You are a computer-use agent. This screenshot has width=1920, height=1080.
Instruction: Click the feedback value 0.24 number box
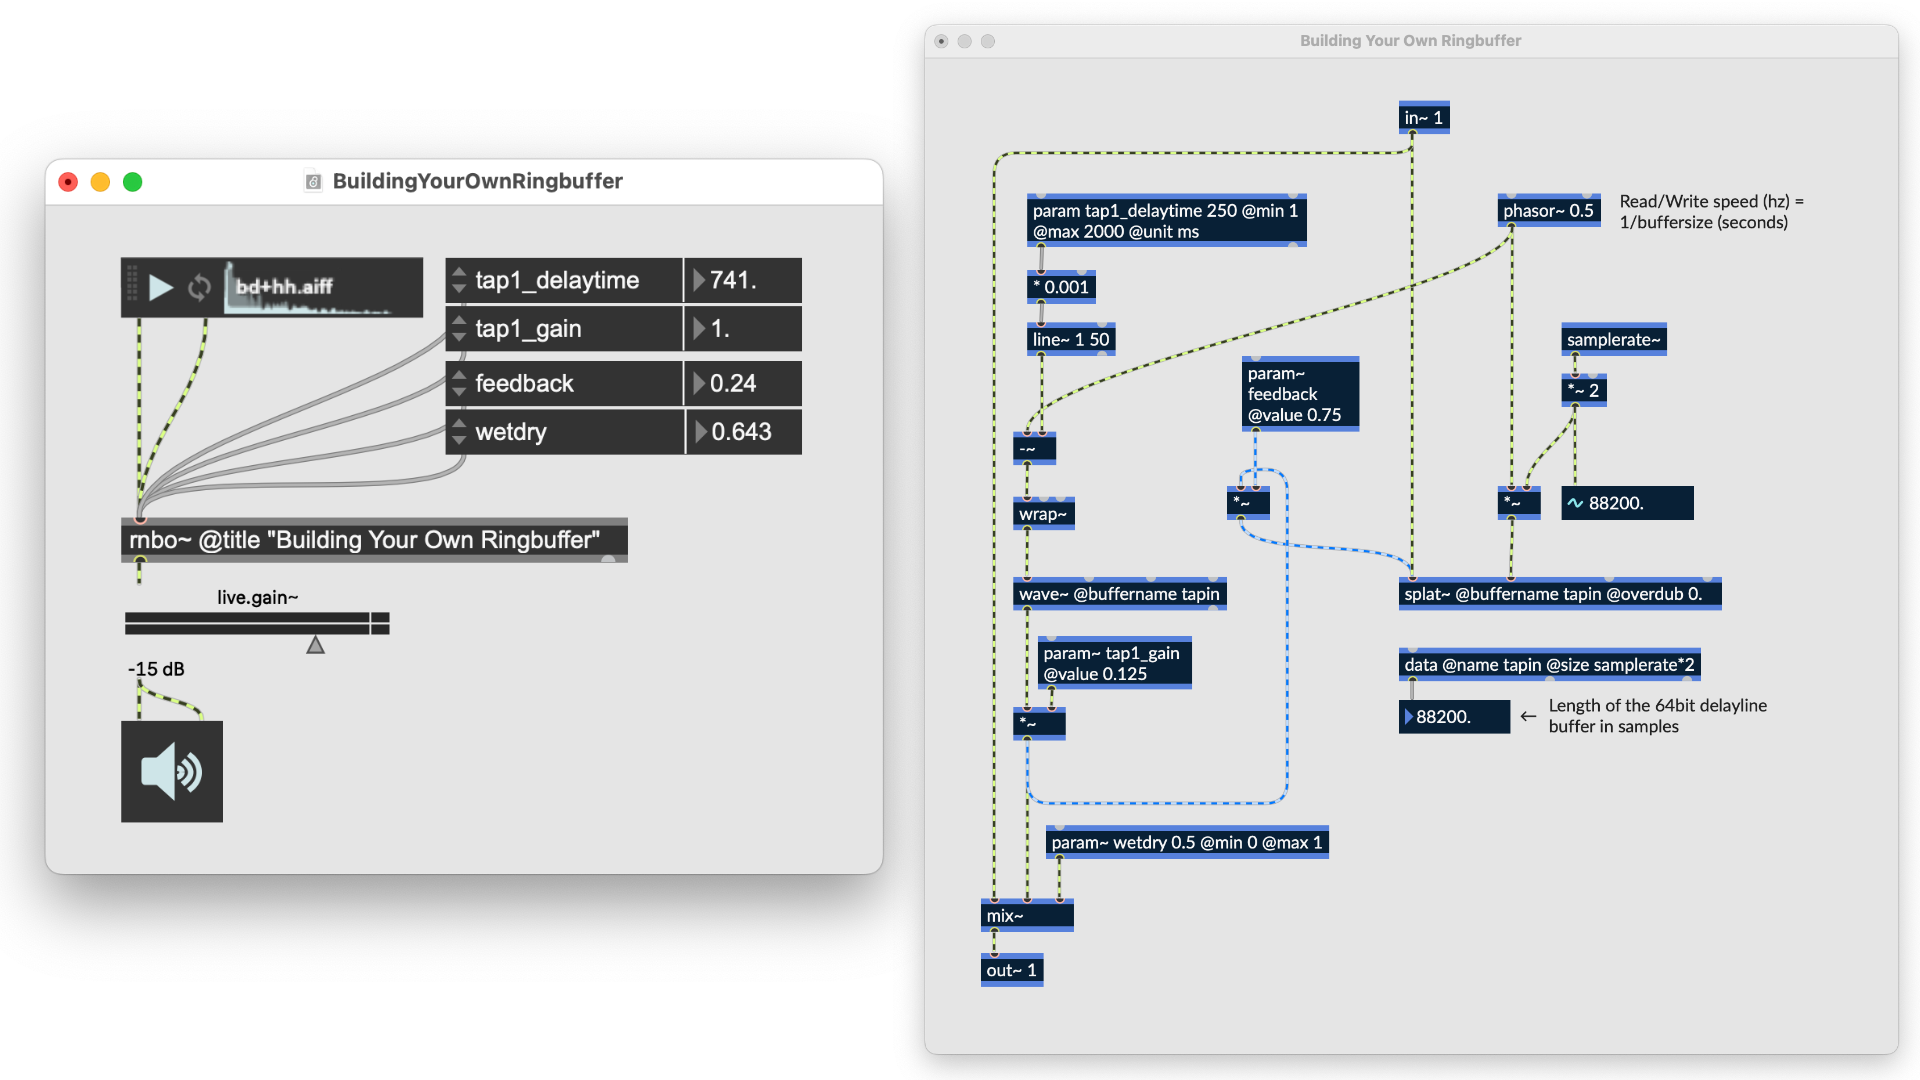point(744,384)
